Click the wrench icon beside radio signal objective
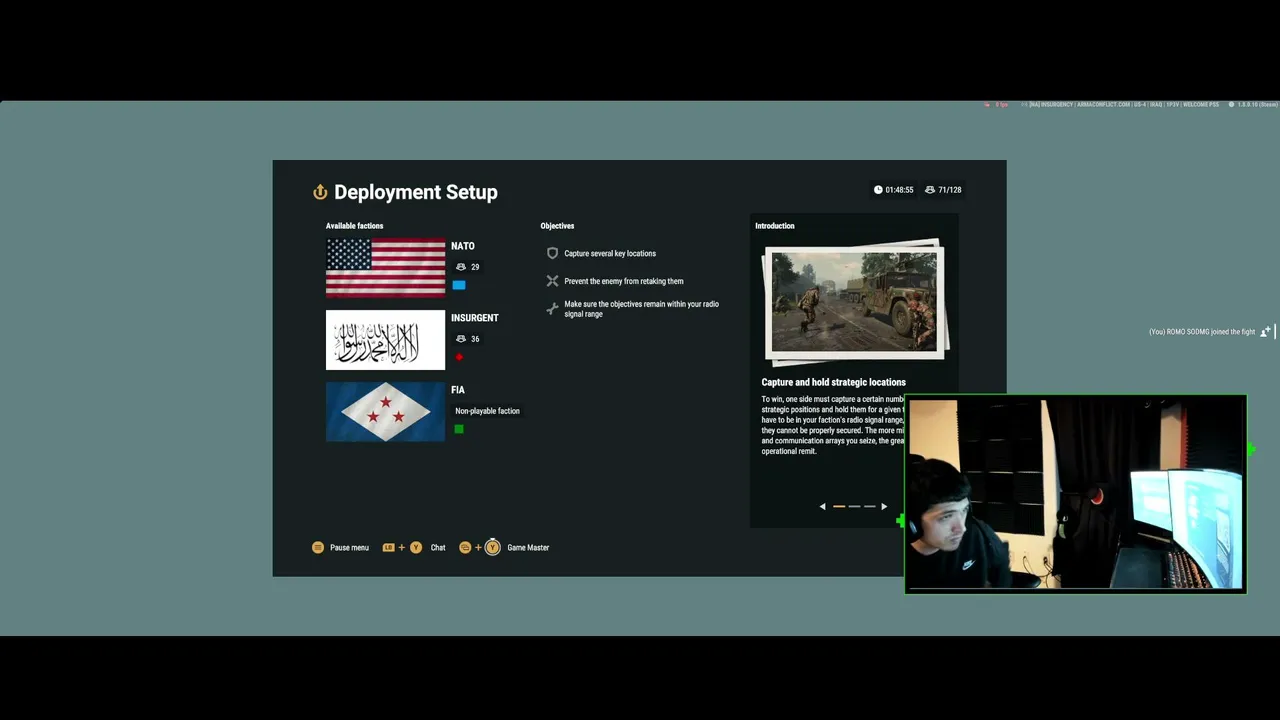Image resolution: width=1280 pixels, height=720 pixels. tap(552, 309)
